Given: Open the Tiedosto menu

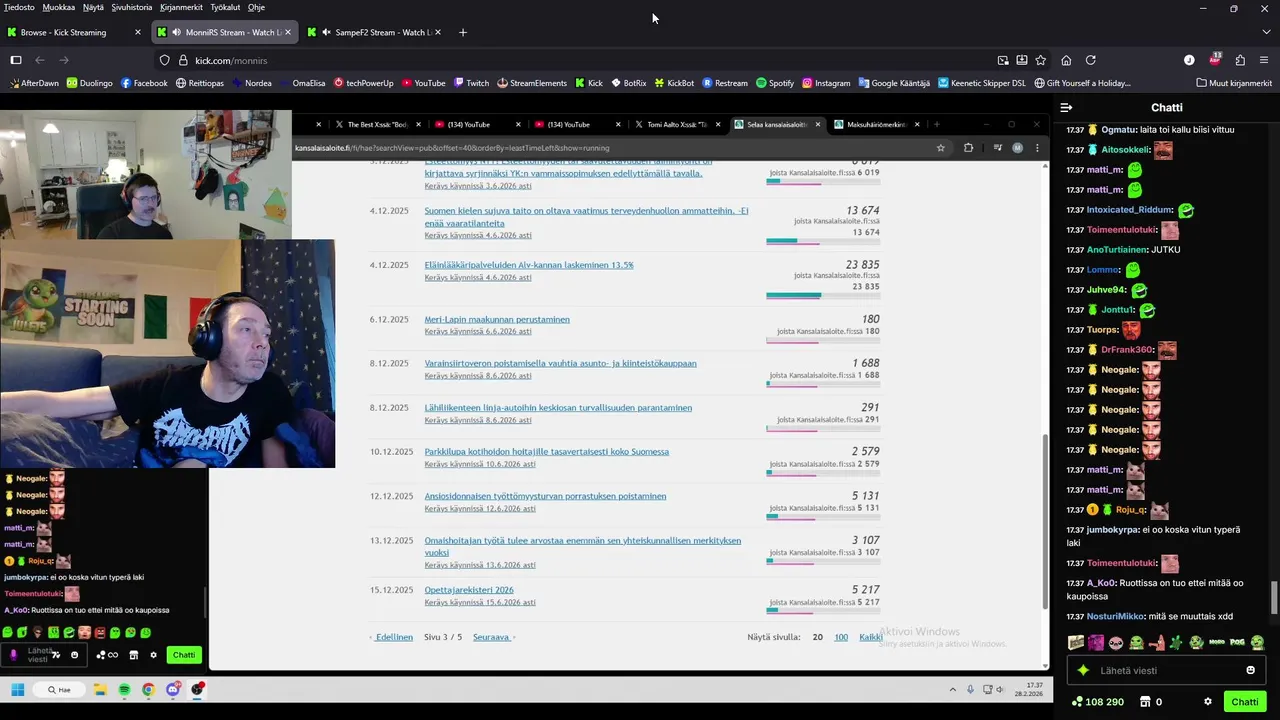Looking at the screenshot, I should coord(19,7).
